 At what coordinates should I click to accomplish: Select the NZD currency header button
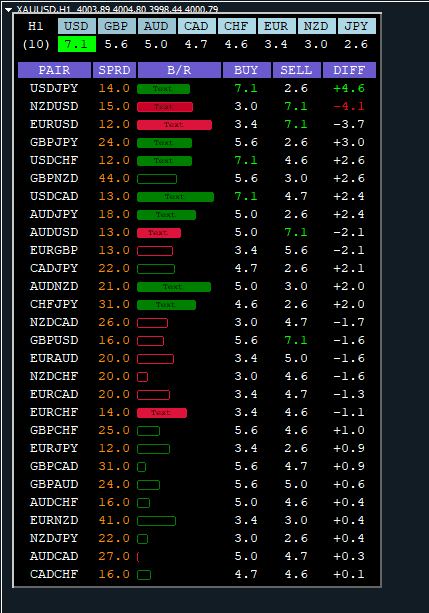tap(316, 26)
